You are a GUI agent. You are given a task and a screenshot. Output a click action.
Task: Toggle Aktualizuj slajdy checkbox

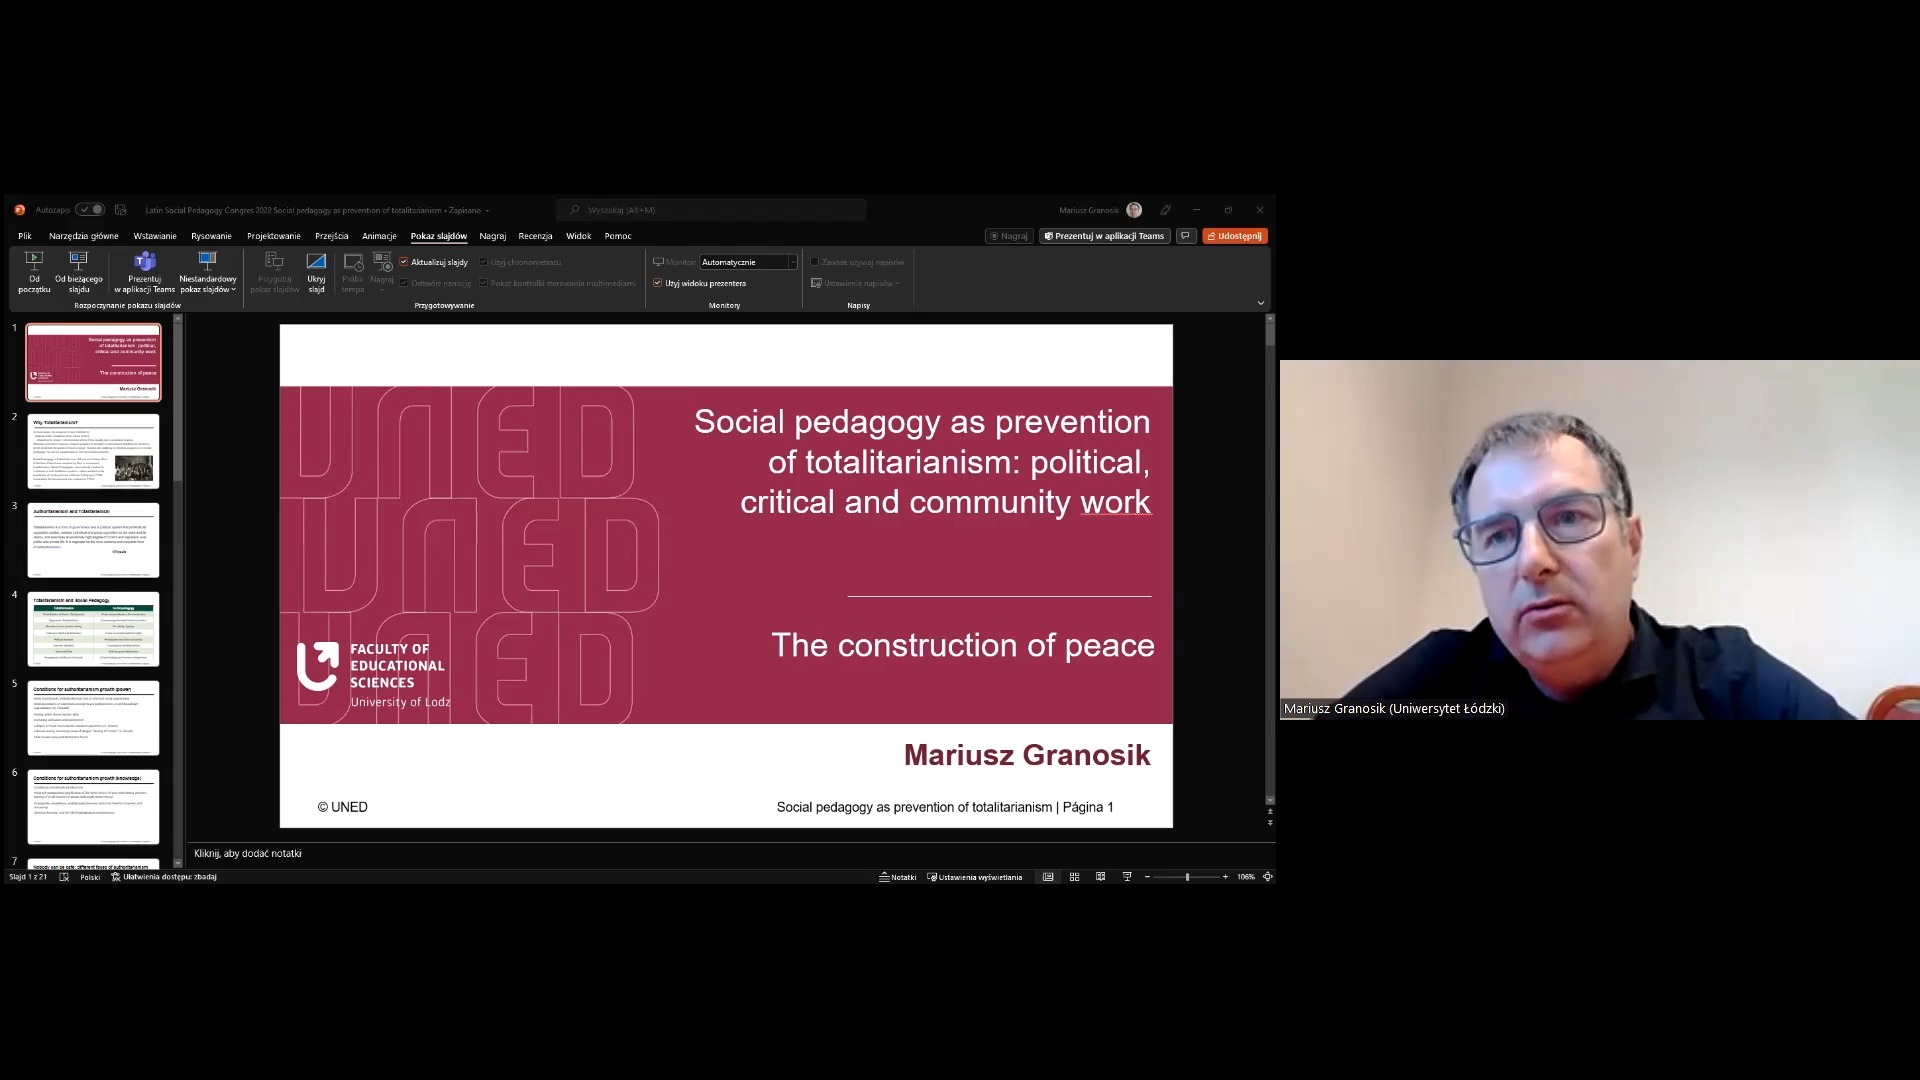click(x=404, y=262)
